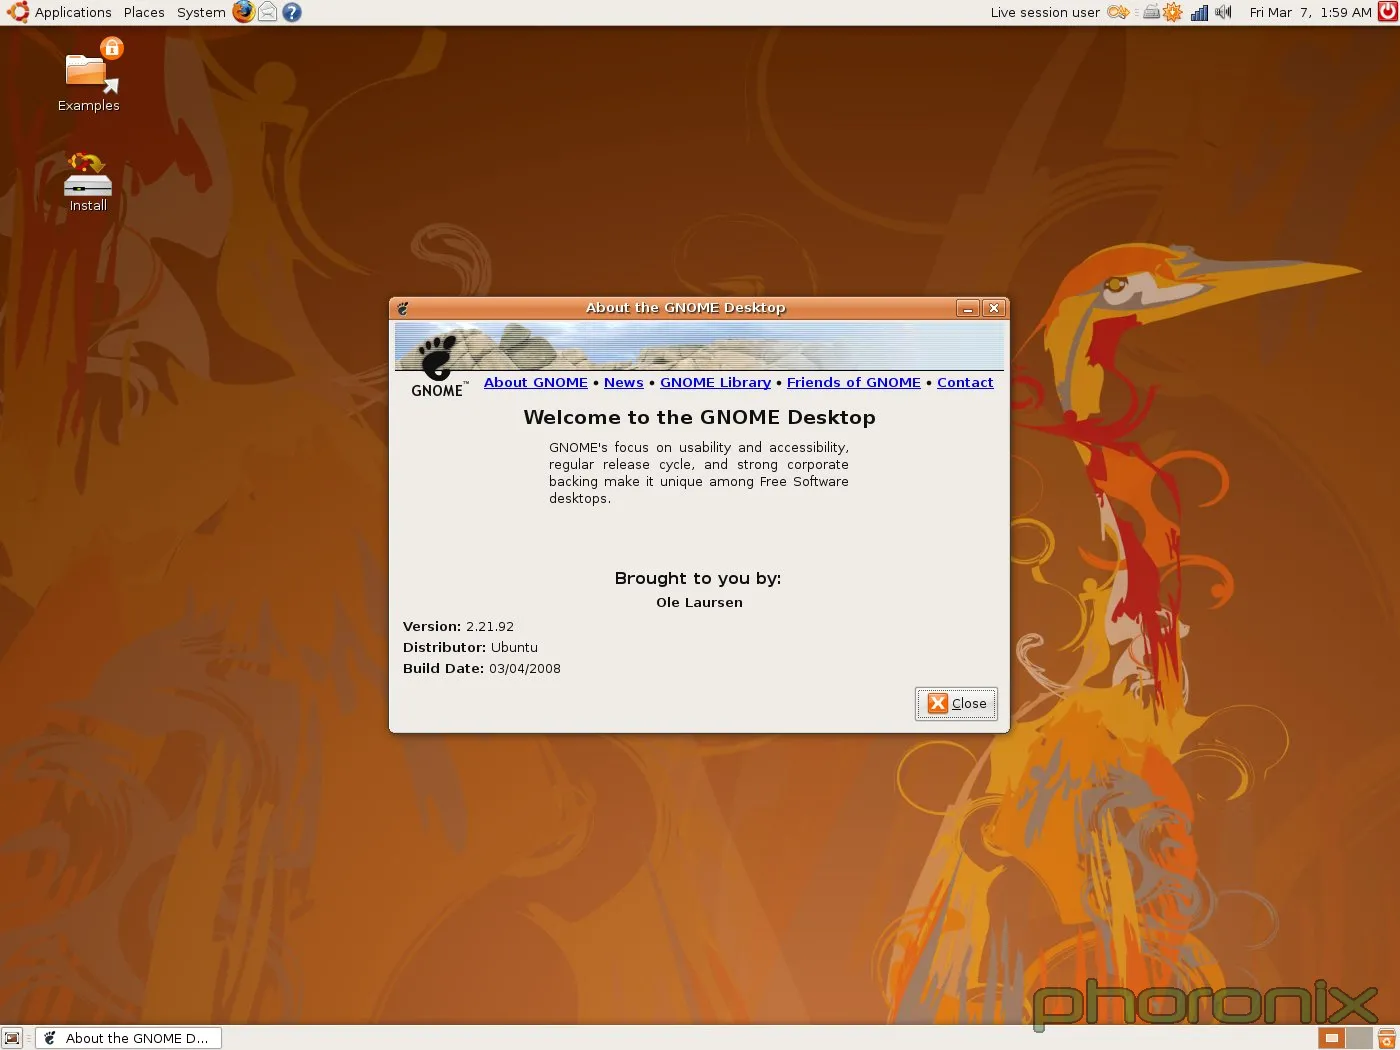Click the 'Distributor: Ubuntu' text
The image size is (1400, 1050).
click(x=470, y=647)
